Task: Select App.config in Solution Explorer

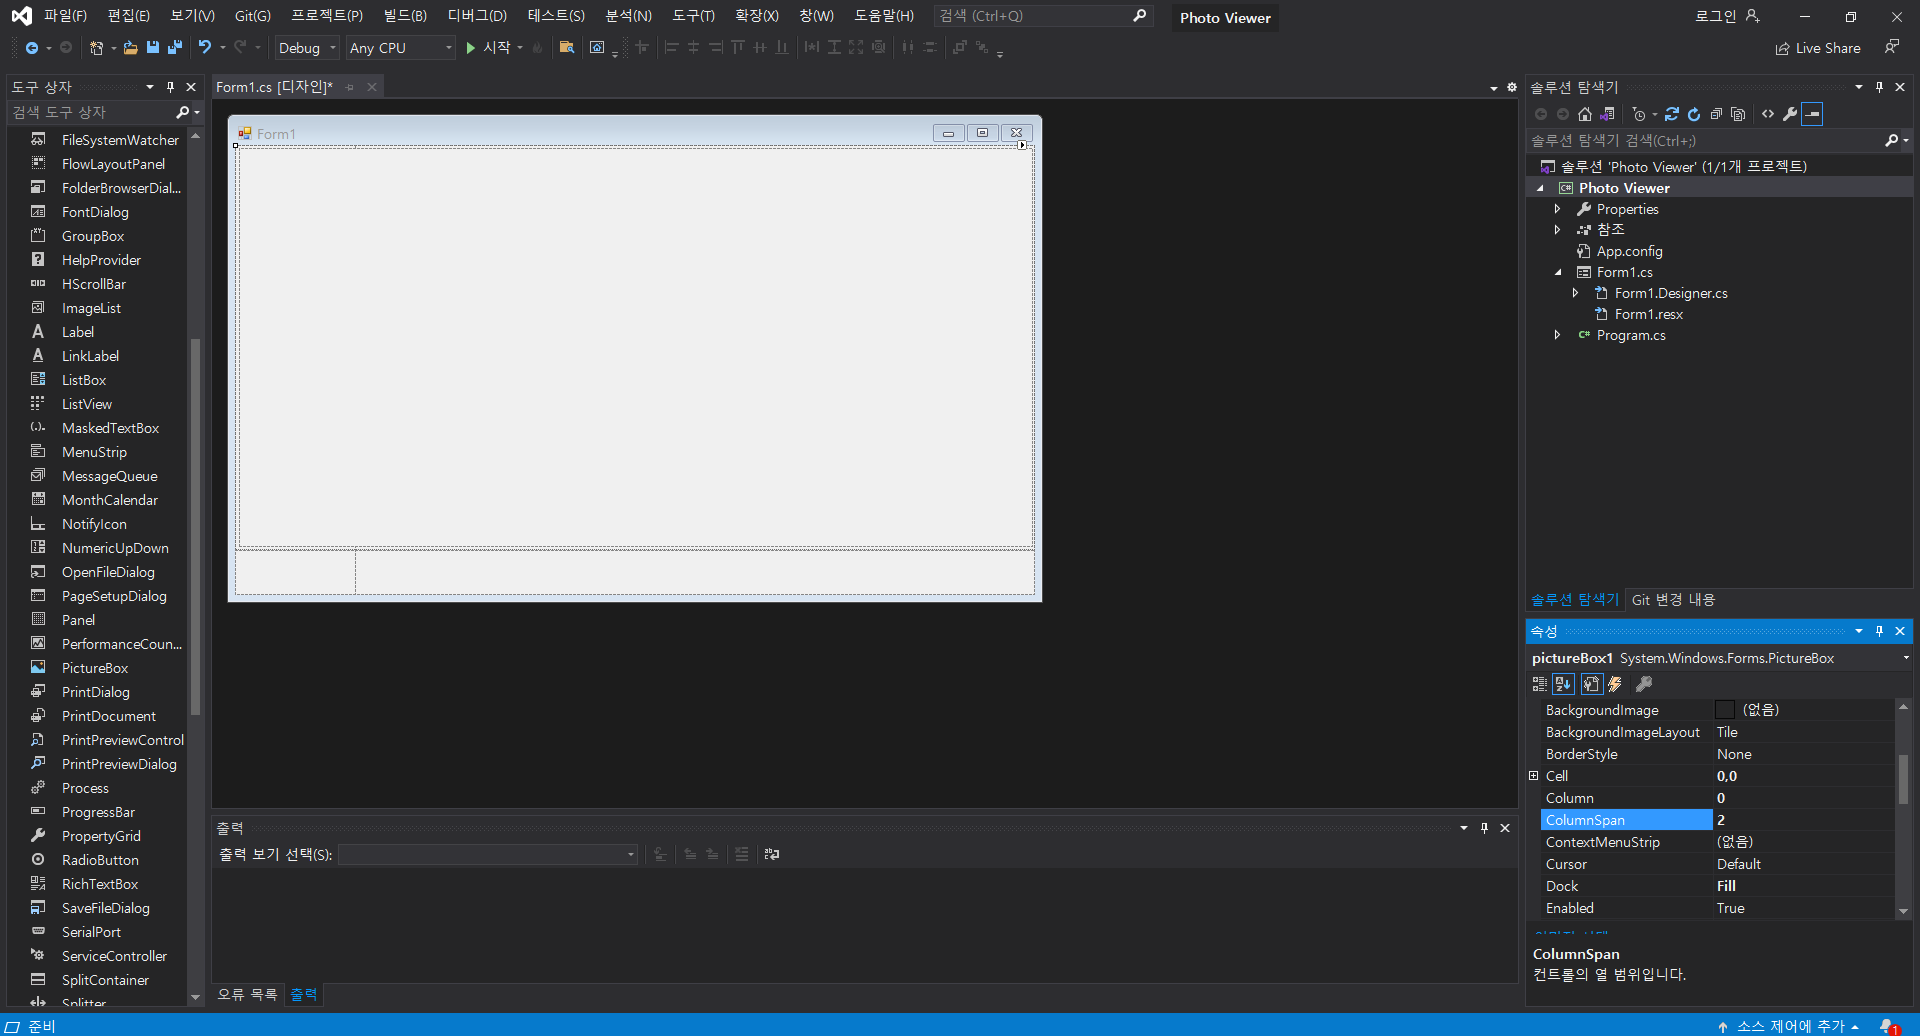Action: (1629, 251)
